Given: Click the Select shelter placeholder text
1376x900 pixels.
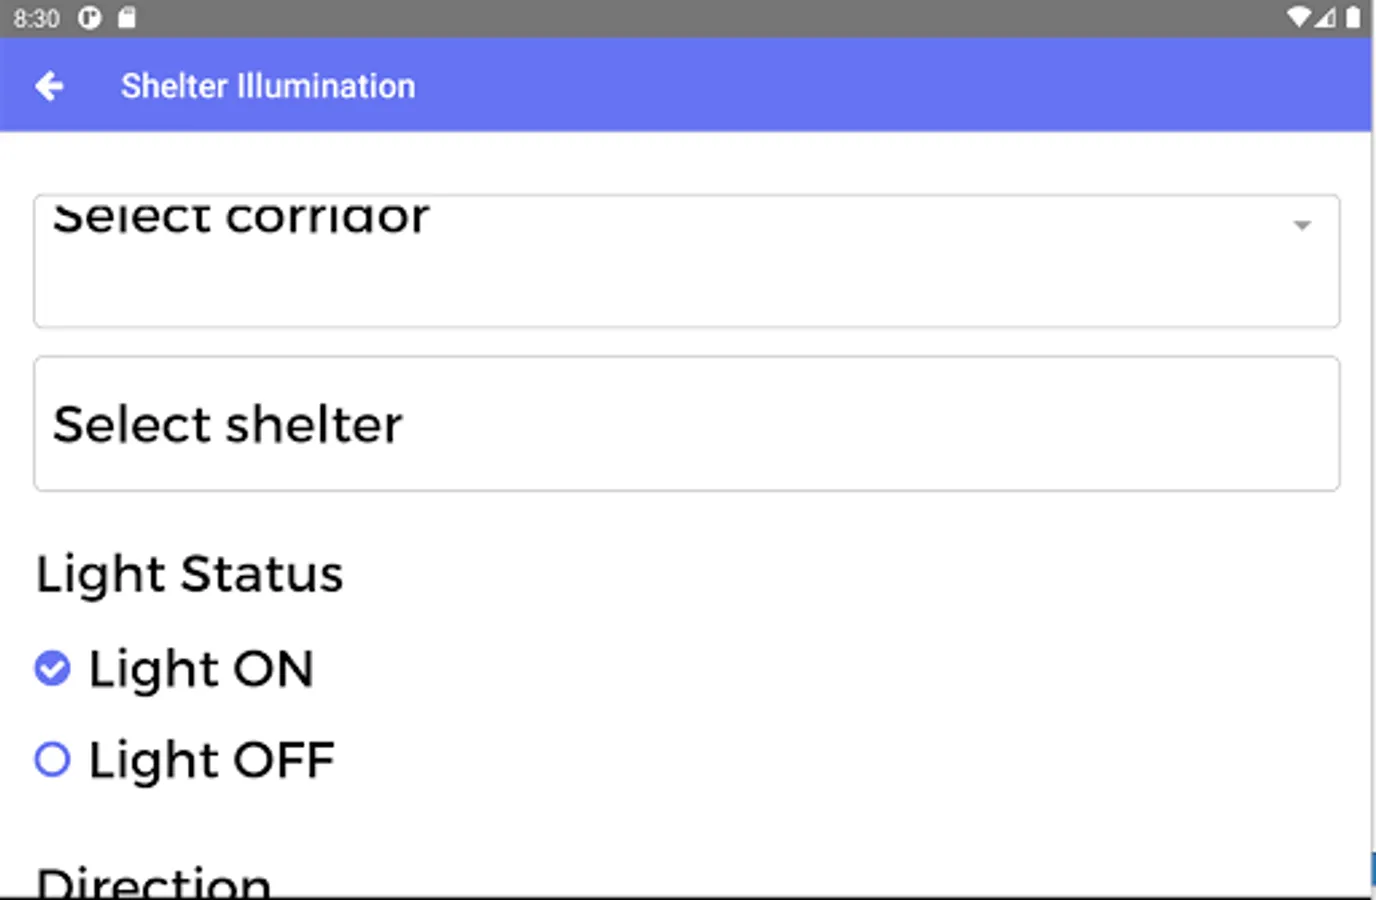Looking at the screenshot, I should tap(228, 425).
